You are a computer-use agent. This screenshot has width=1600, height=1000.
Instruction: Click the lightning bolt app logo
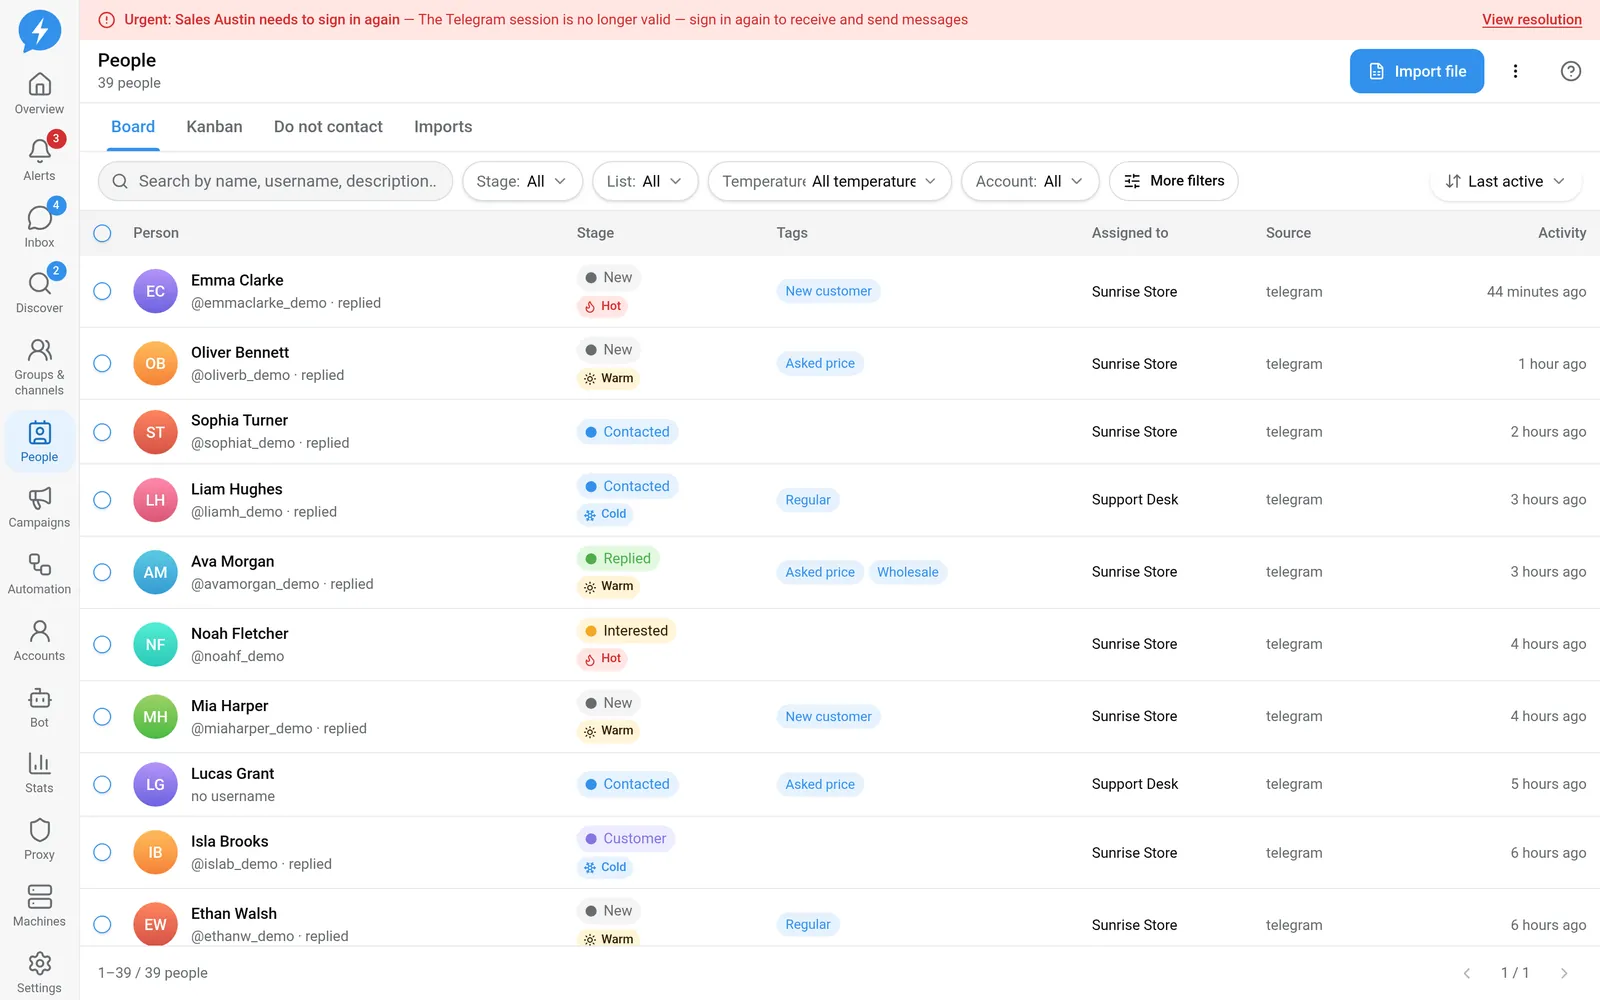40,31
